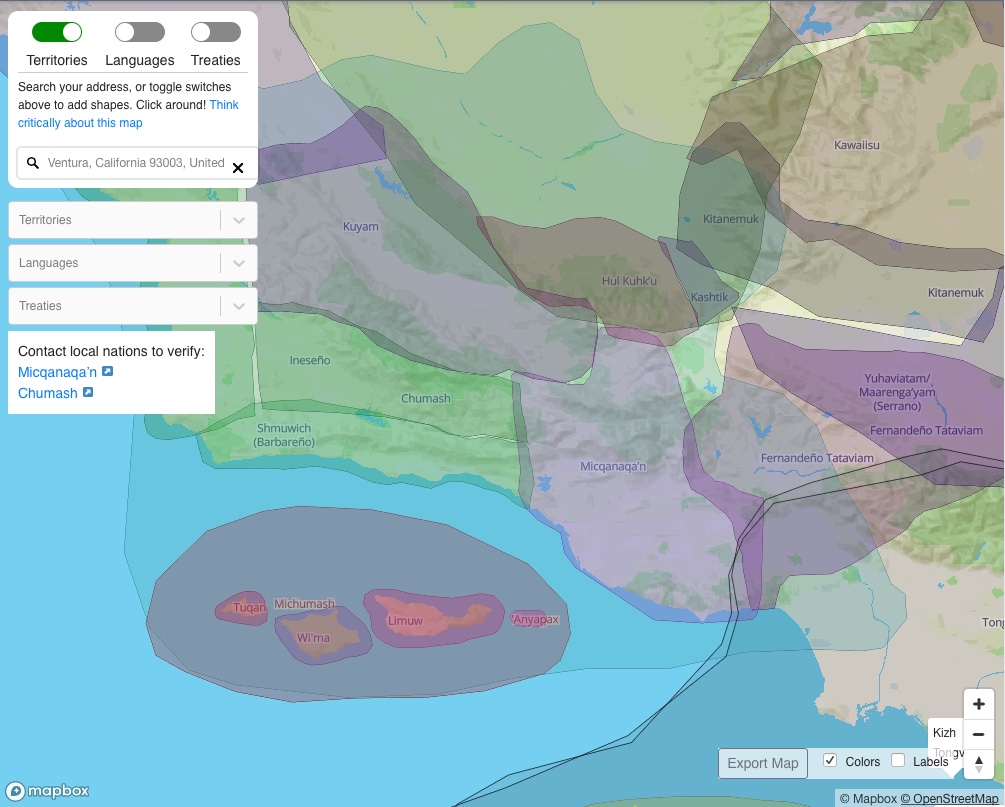Image resolution: width=1005 pixels, height=807 pixels.
Task: Expand the Territories dropdown
Action: (x=238, y=220)
